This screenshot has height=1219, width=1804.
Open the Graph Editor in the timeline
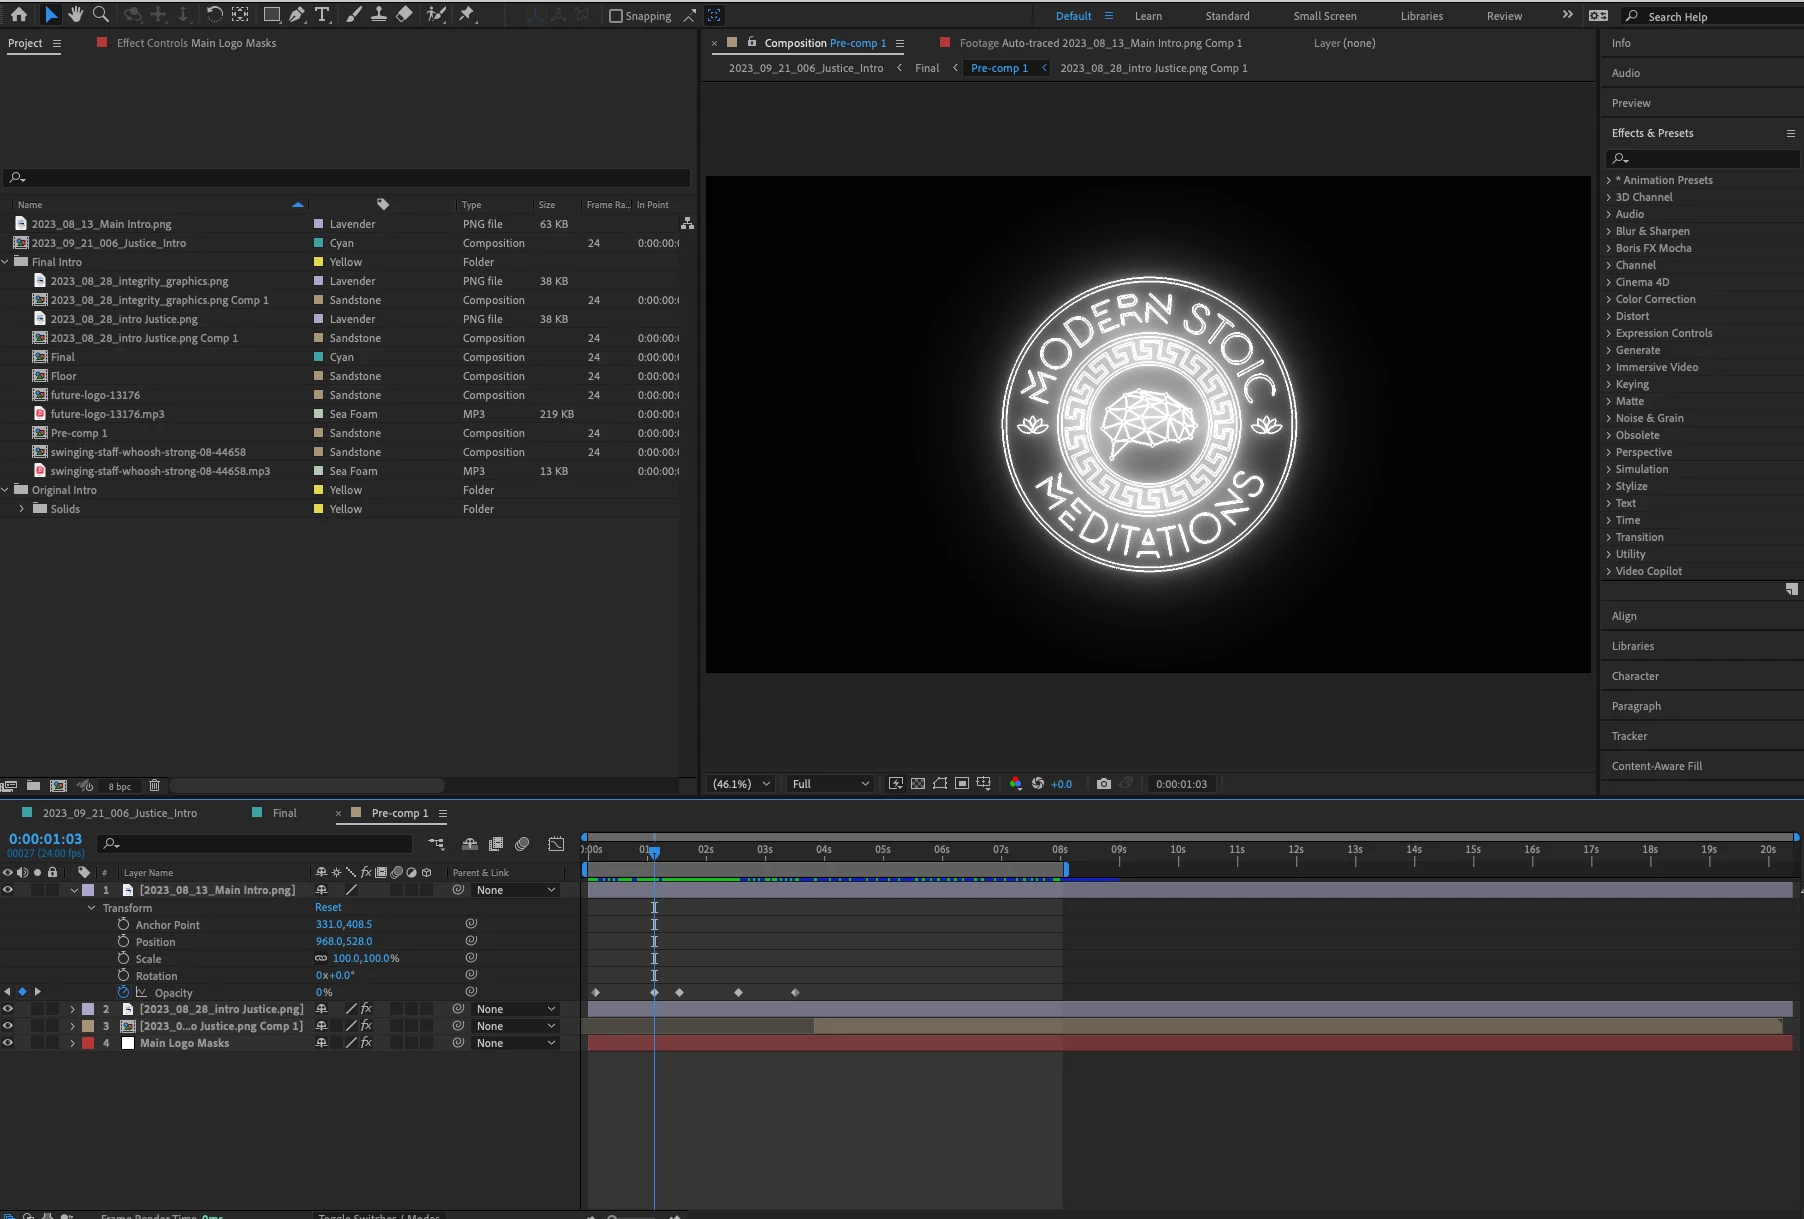click(557, 844)
